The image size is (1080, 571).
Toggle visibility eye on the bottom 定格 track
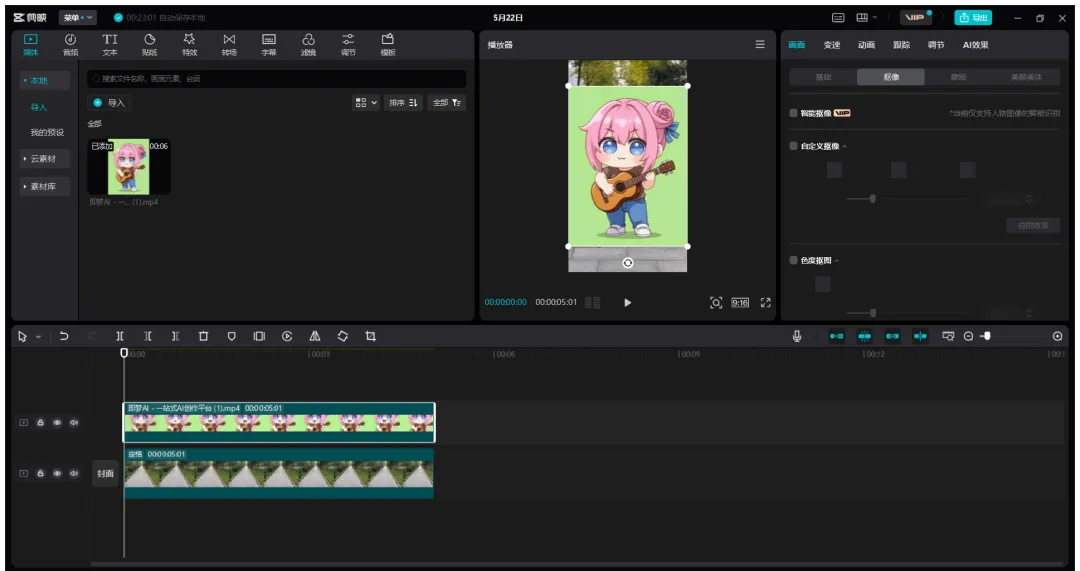(57, 473)
